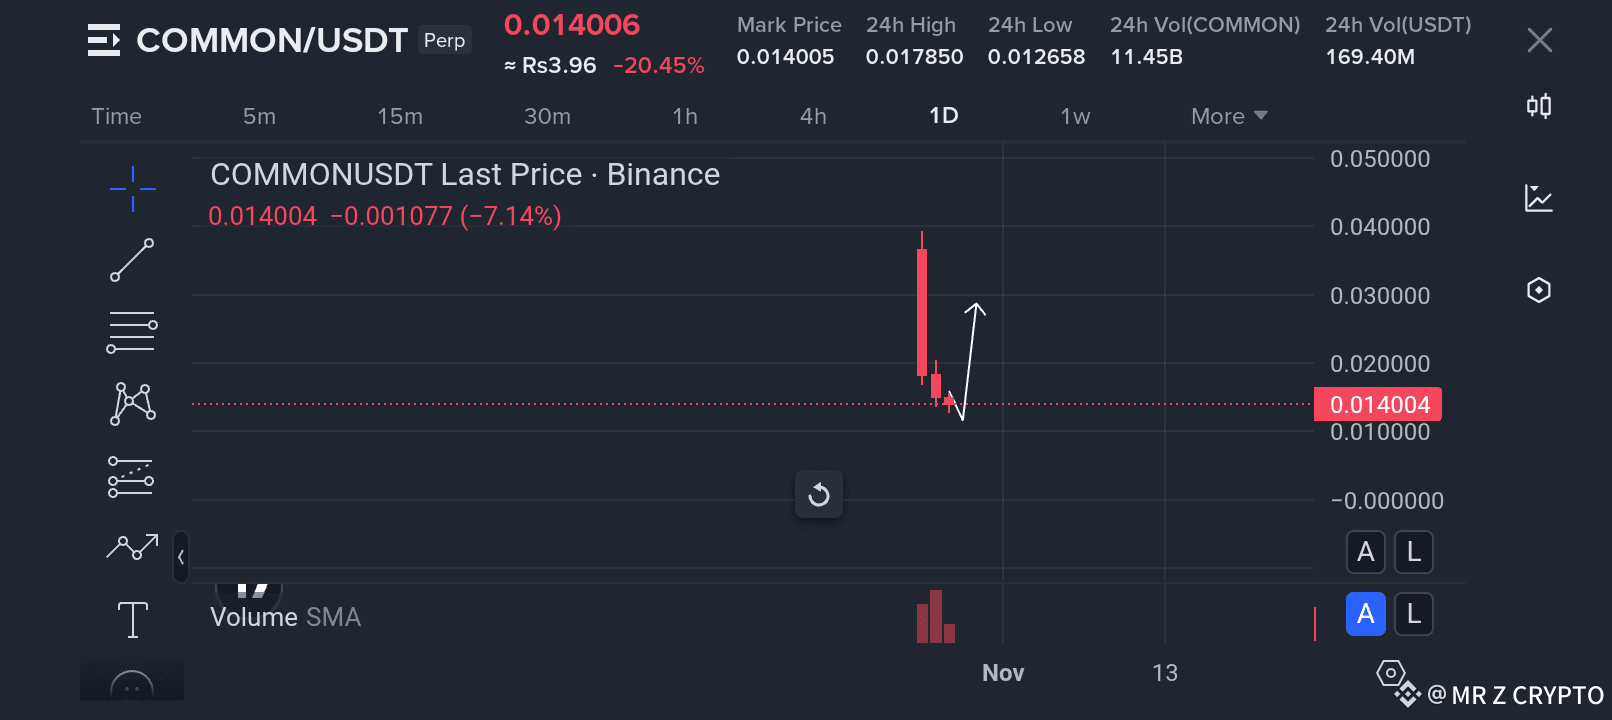Disable auto scale on the volume pane

pos(1365,614)
